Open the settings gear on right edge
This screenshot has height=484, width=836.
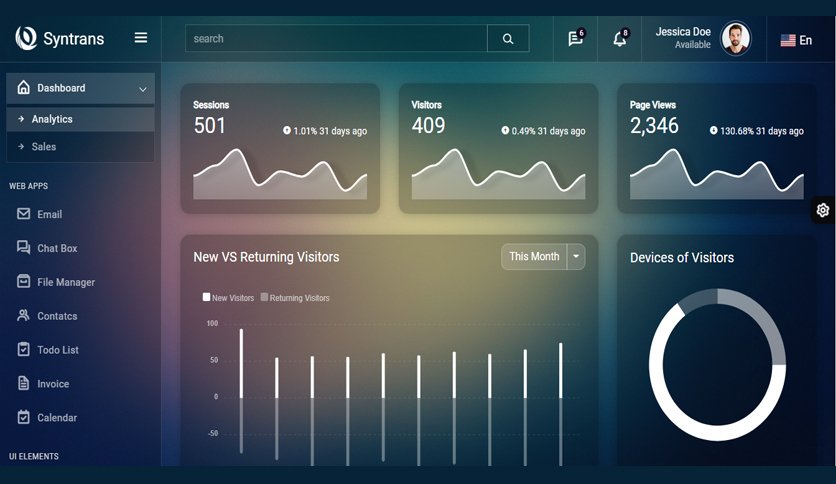pyautogui.click(x=823, y=210)
